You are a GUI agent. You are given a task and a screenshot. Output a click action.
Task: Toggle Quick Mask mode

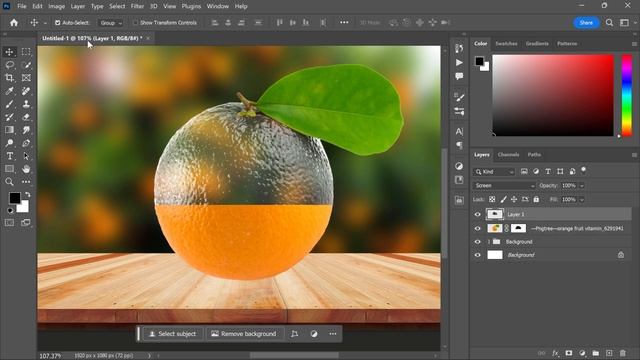pyautogui.click(x=9, y=223)
